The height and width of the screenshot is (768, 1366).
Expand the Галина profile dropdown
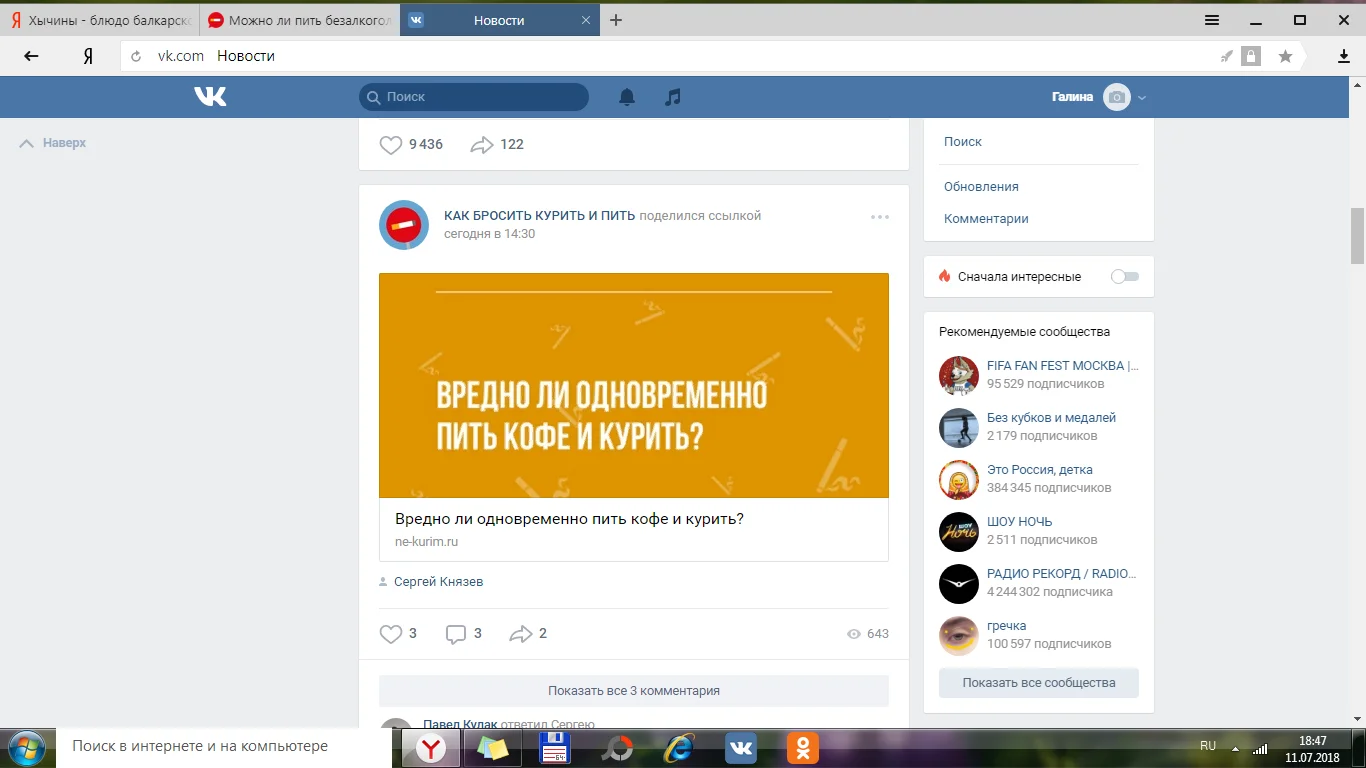pyautogui.click(x=1142, y=98)
